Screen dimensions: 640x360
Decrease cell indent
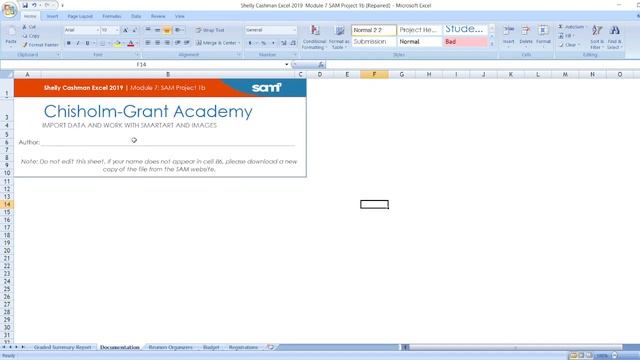click(x=177, y=43)
